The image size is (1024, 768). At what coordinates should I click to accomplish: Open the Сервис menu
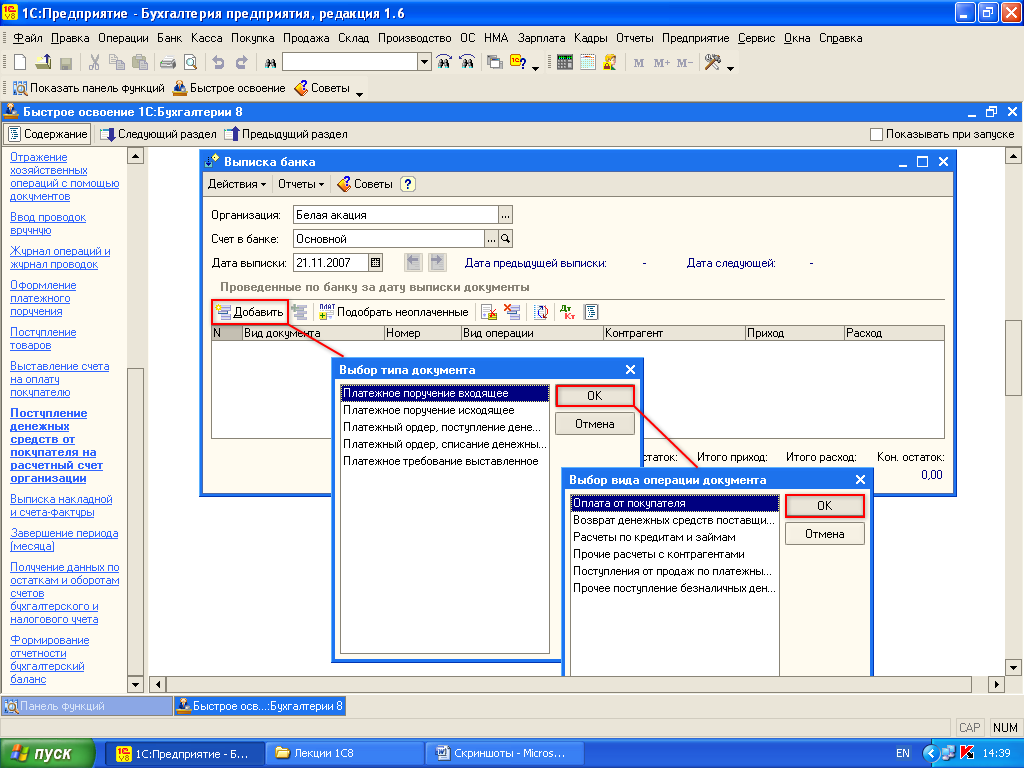(756, 38)
